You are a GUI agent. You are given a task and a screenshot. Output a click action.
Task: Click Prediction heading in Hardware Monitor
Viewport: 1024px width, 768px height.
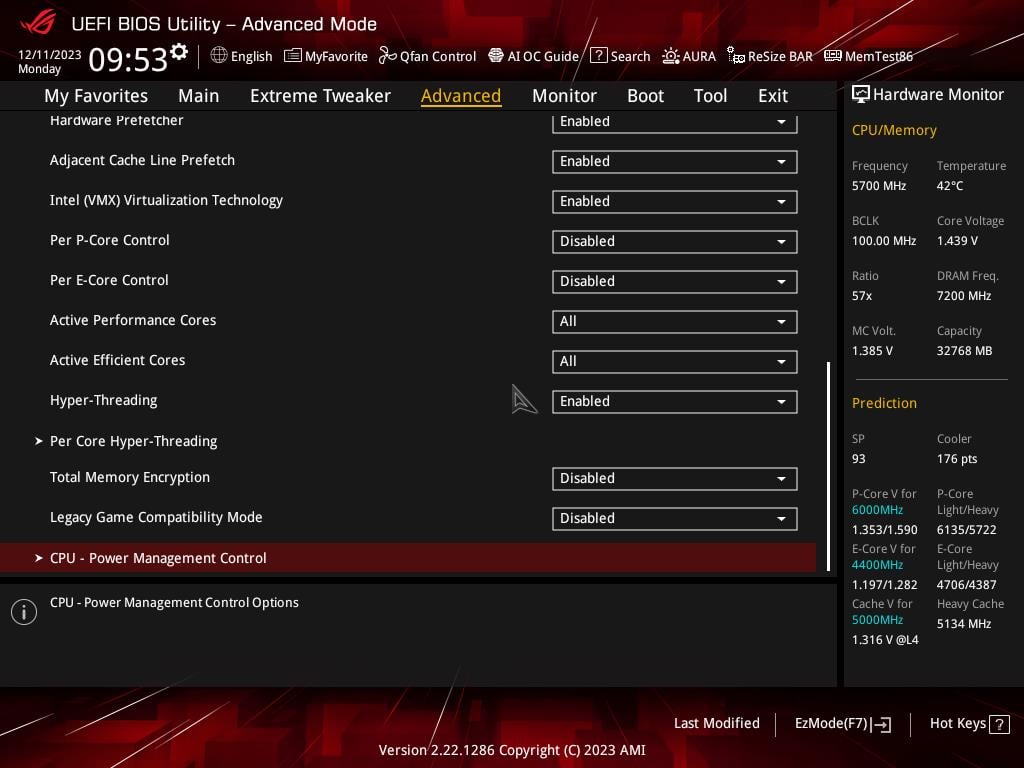click(884, 403)
